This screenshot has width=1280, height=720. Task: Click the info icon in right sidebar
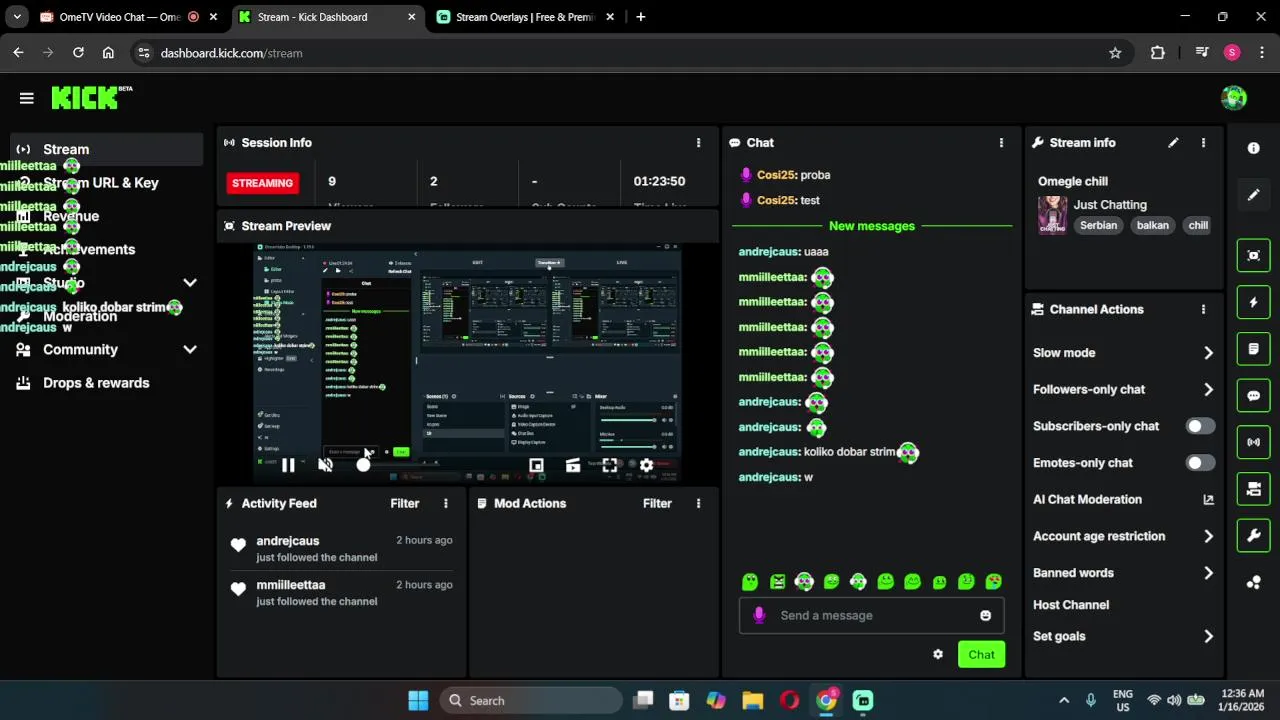(1253, 148)
